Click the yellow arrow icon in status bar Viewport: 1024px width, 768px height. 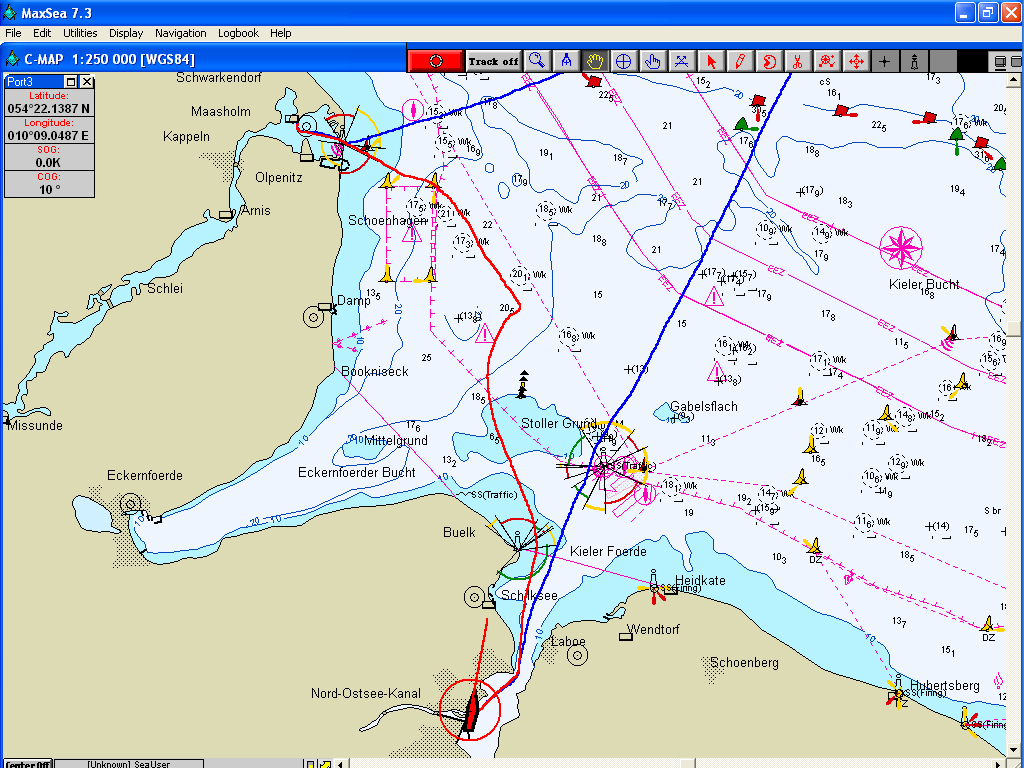coord(325,763)
